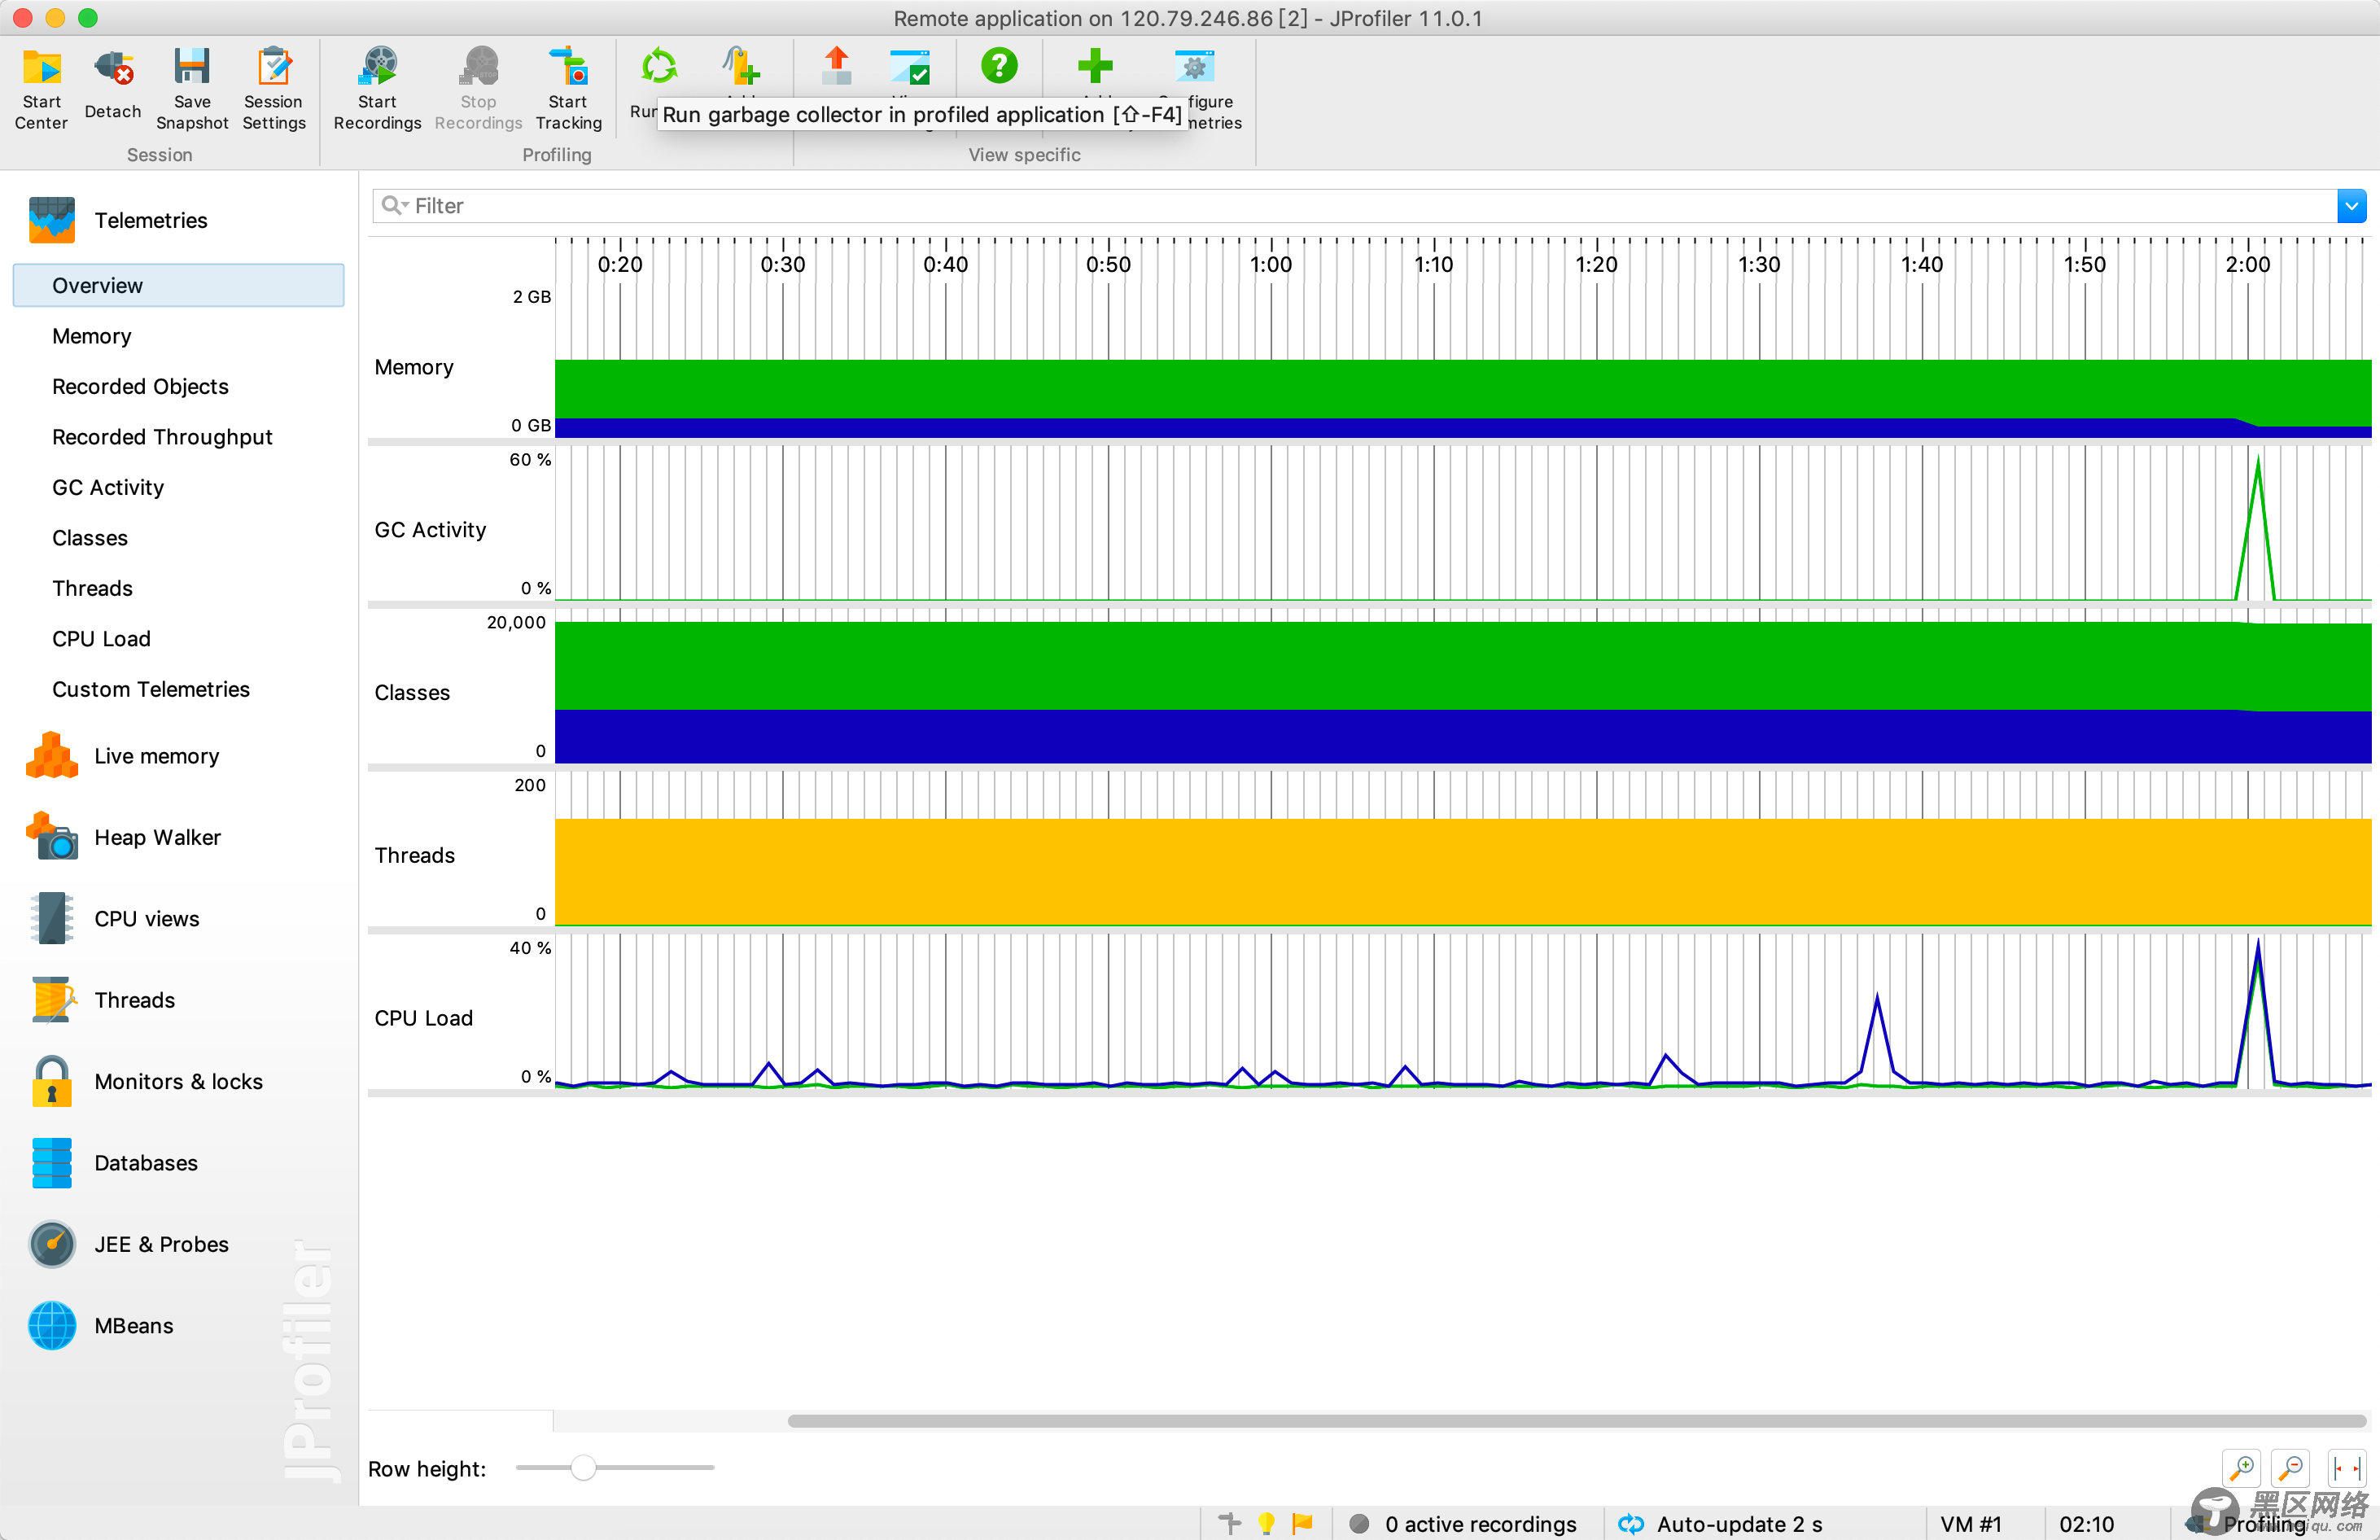Click the CPU Load row label in the overview
Screen dimensions: 2380x1540
click(423, 1018)
